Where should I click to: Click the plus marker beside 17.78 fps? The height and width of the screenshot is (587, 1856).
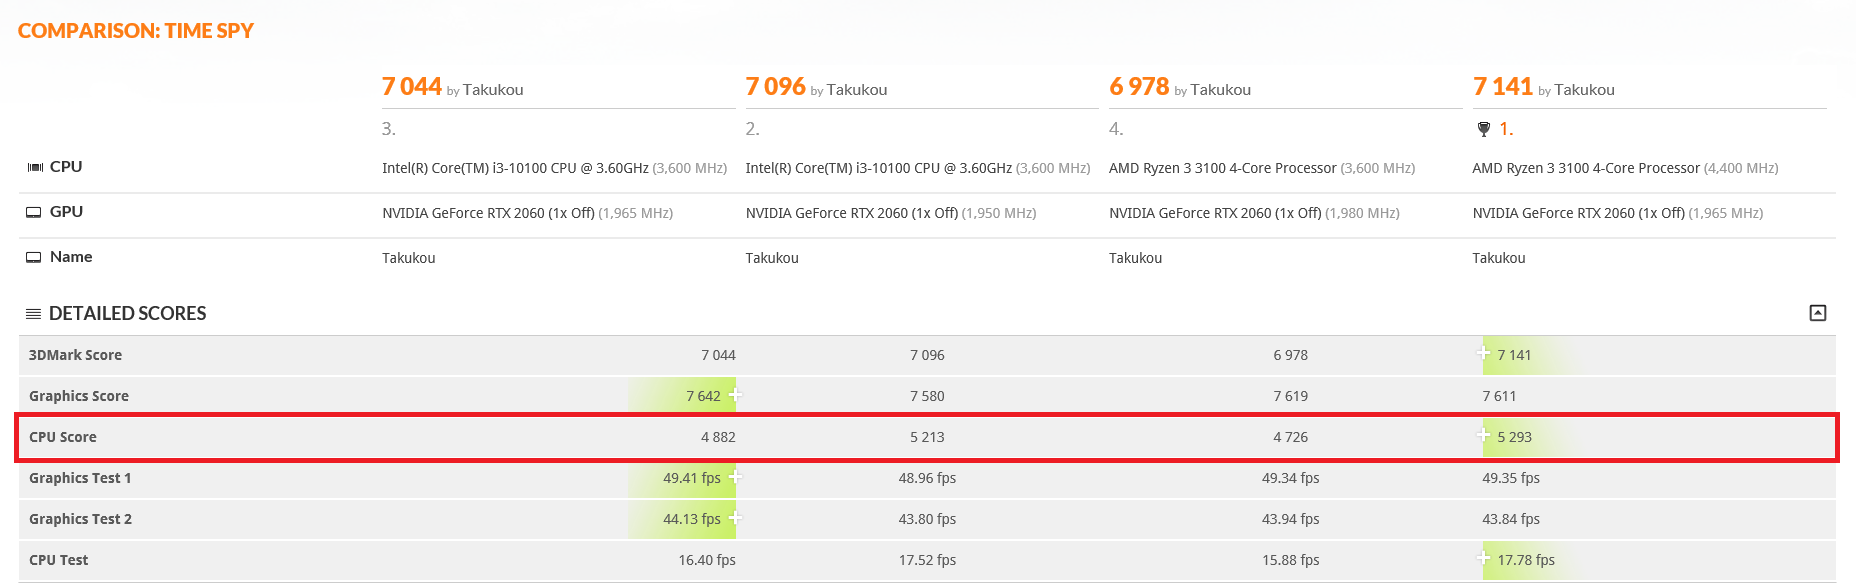pyautogui.click(x=1483, y=558)
